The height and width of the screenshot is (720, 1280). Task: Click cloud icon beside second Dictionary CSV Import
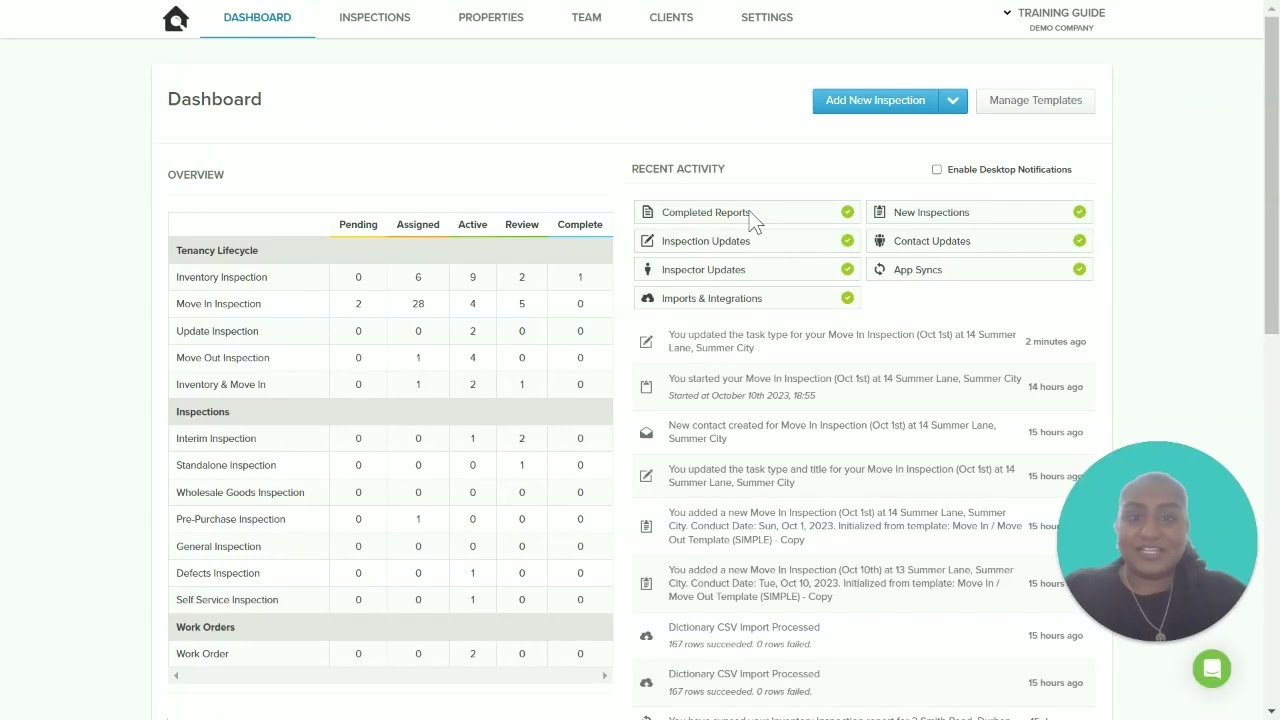tap(646, 683)
